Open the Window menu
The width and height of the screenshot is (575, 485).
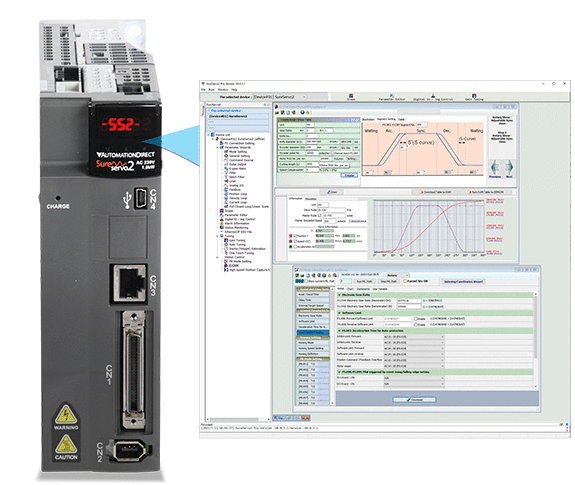coord(223,89)
